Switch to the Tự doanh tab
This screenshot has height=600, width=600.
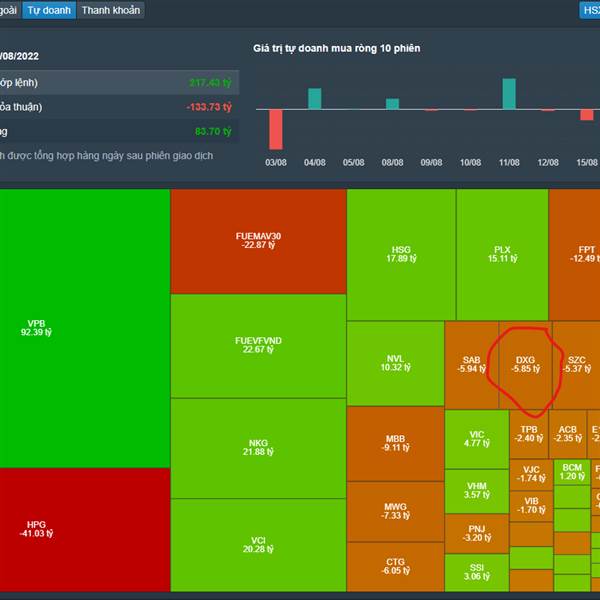(x=49, y=10)
